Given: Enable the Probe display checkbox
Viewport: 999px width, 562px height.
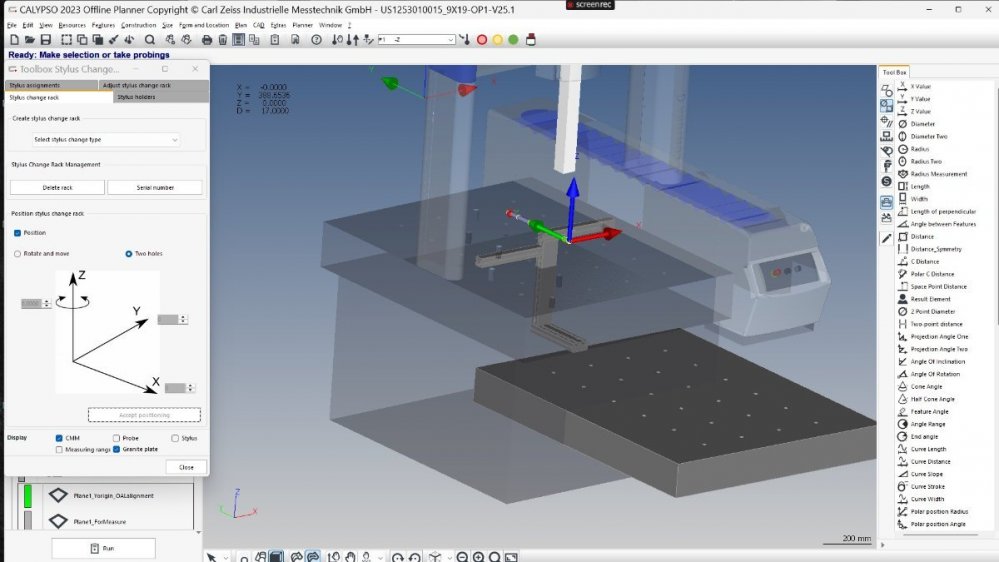Looking at the screenshot, I should (117, 438).
